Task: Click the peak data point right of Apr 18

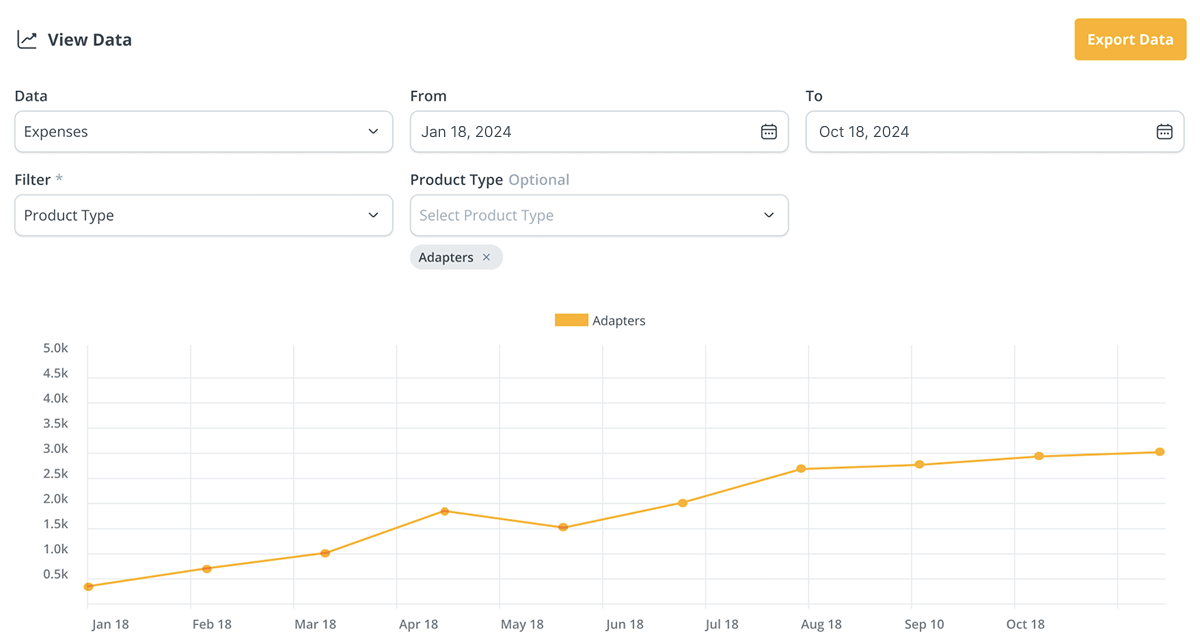Action: click(445, 511)
